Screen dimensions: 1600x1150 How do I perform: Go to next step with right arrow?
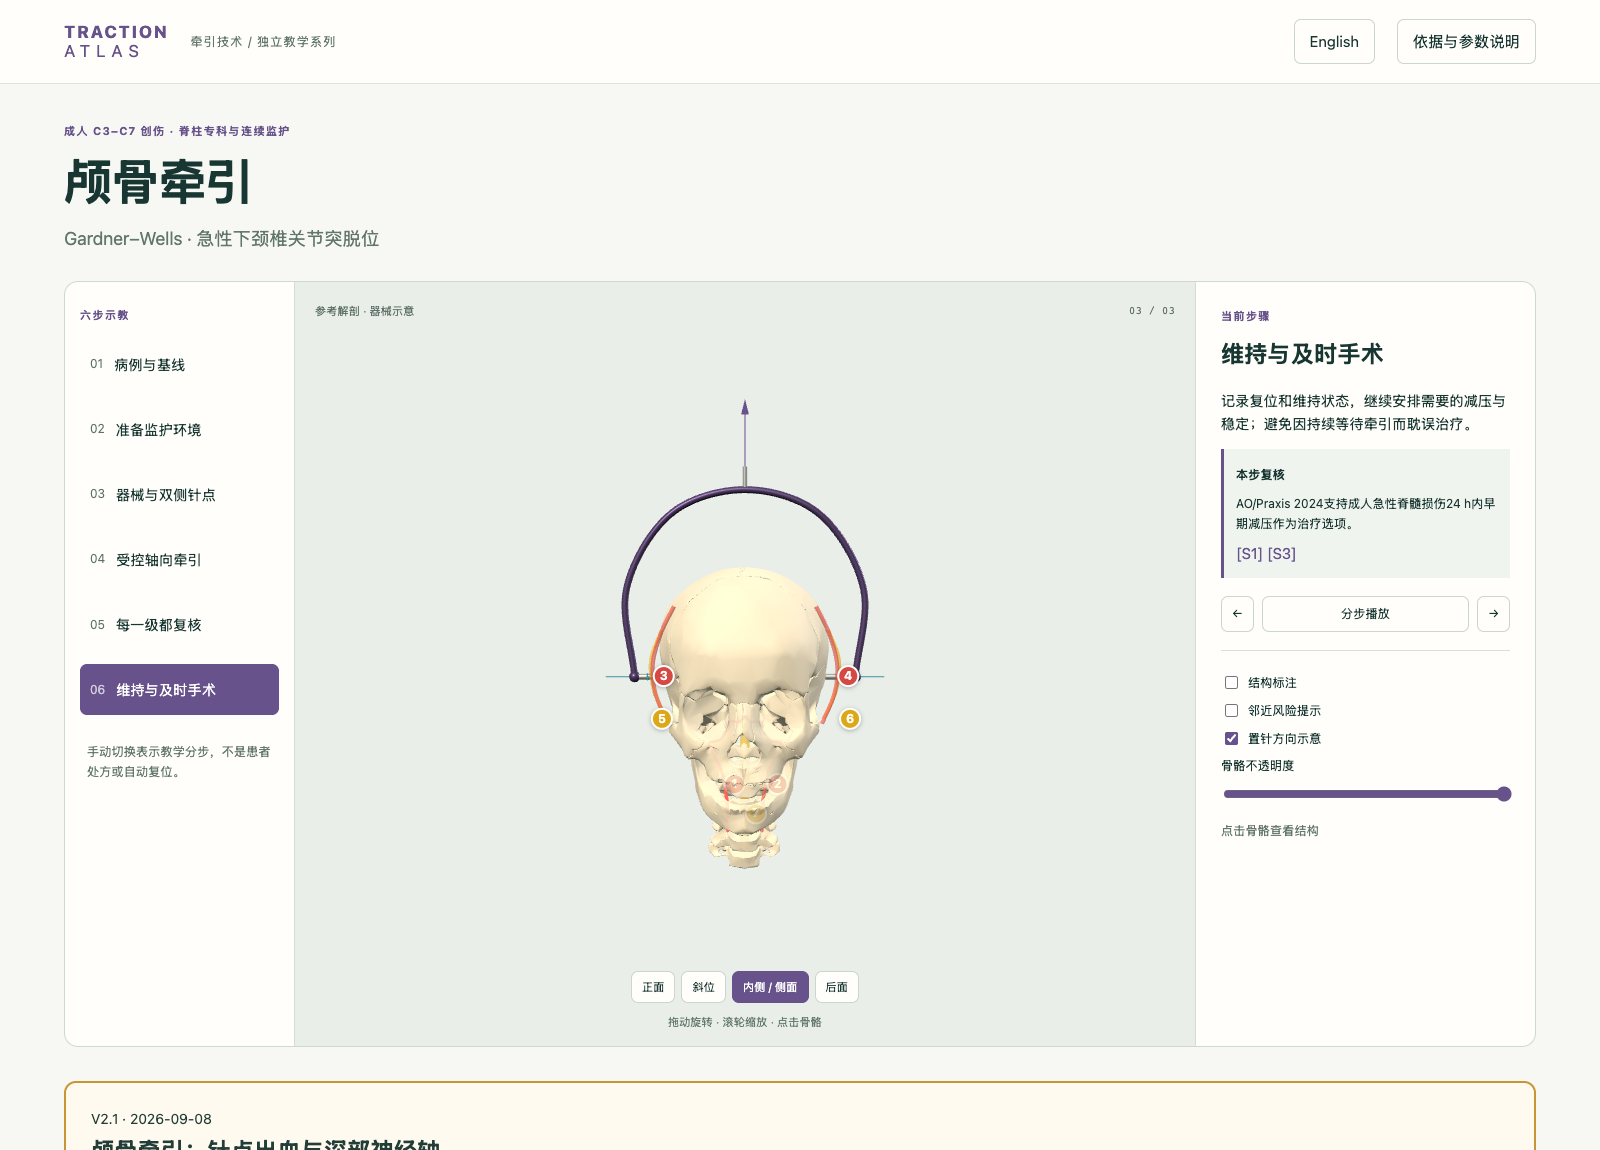[x=1493, y=614]
